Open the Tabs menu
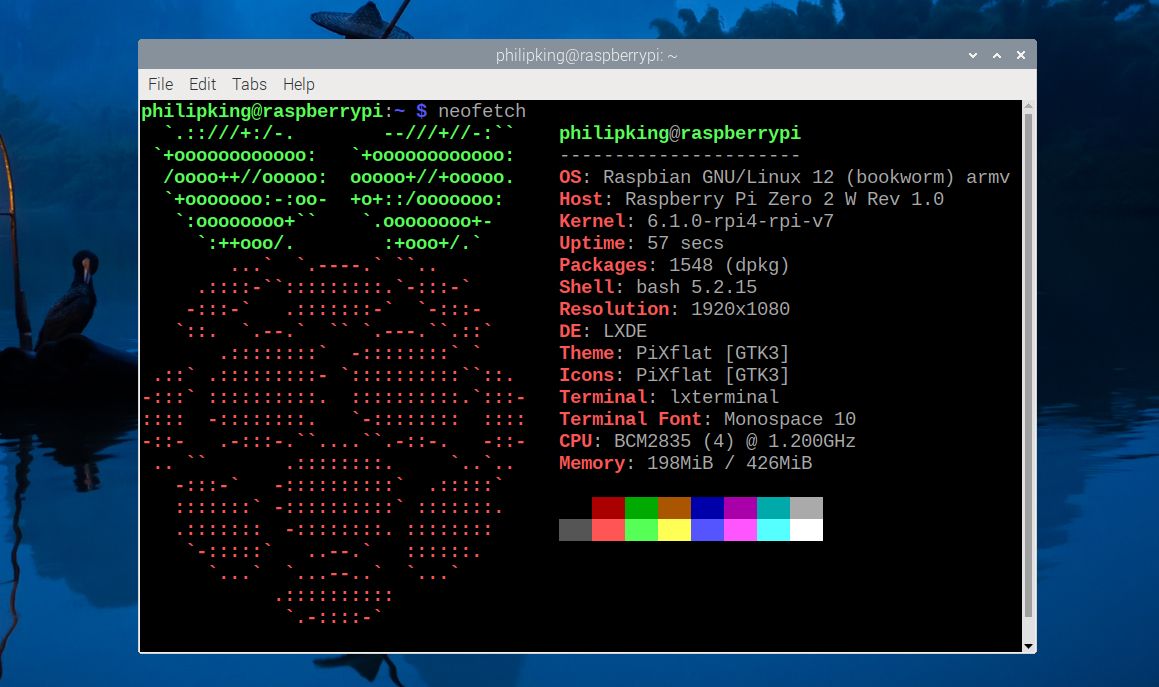 click(249, 84)
